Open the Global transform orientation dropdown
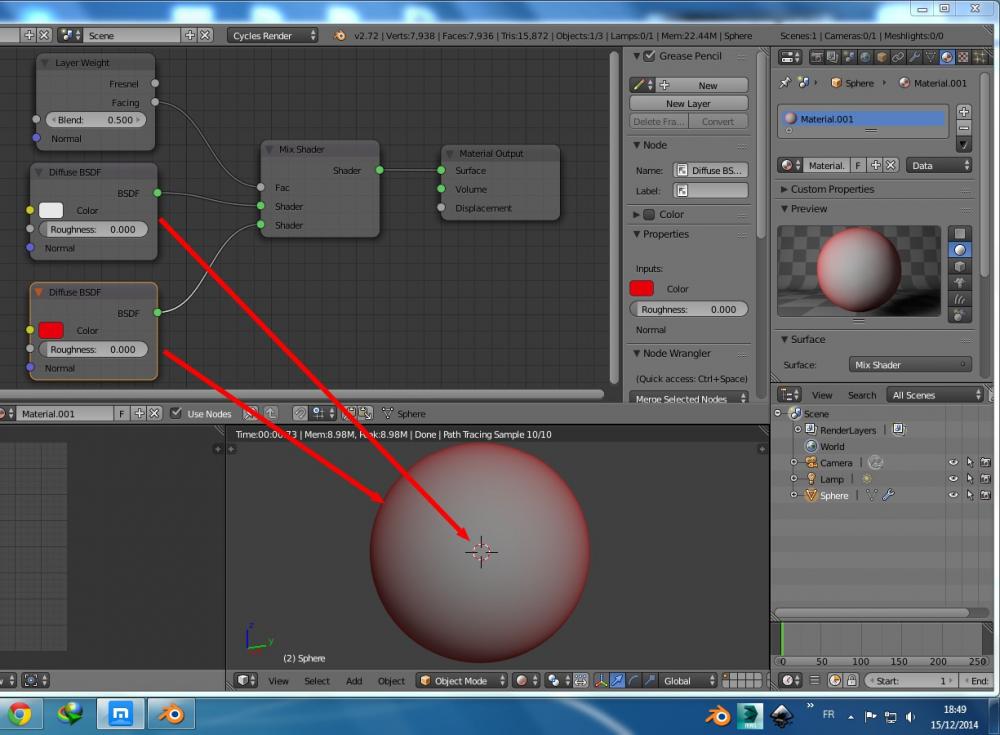1000x735 pixels. point(688,681)
